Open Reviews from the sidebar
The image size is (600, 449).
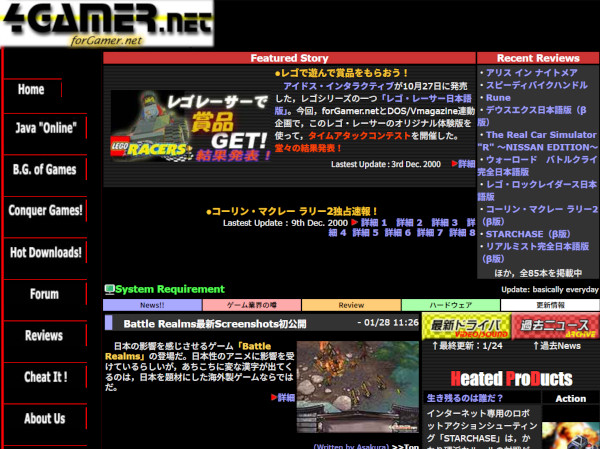45,335
